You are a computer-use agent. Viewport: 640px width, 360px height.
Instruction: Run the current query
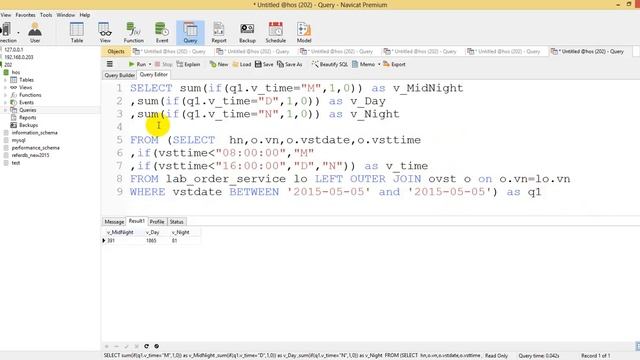pos(138,64)
